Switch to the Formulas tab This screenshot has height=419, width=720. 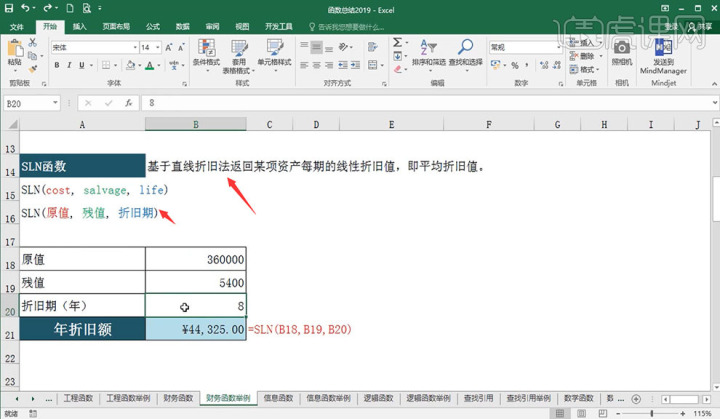[152, 27]
